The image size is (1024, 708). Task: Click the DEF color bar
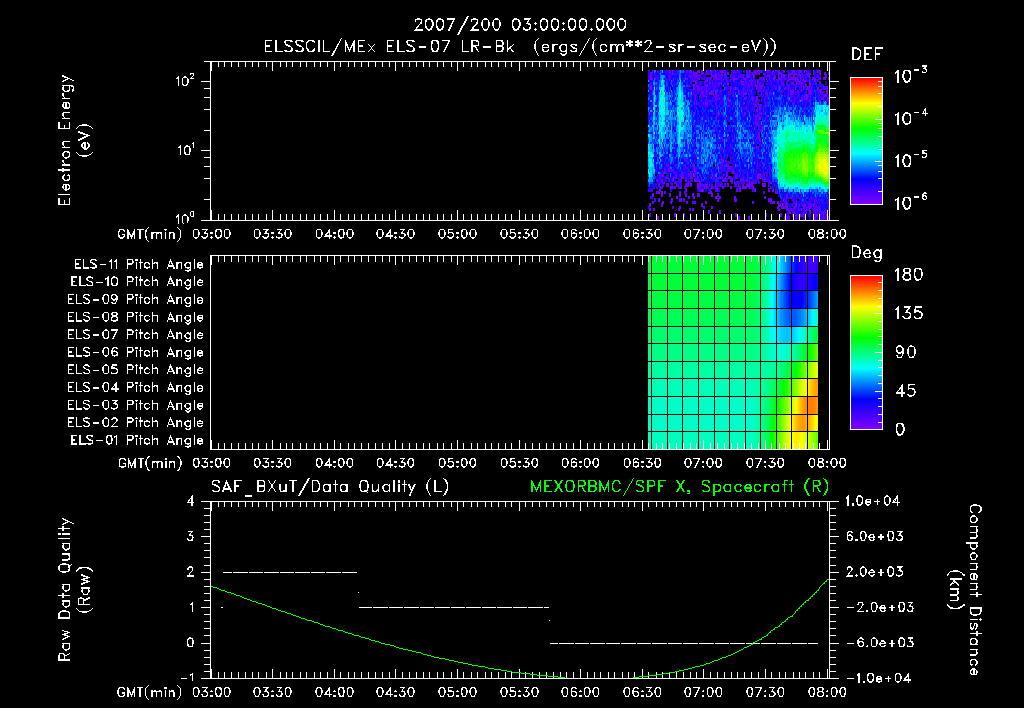click(x=866, y=140)
